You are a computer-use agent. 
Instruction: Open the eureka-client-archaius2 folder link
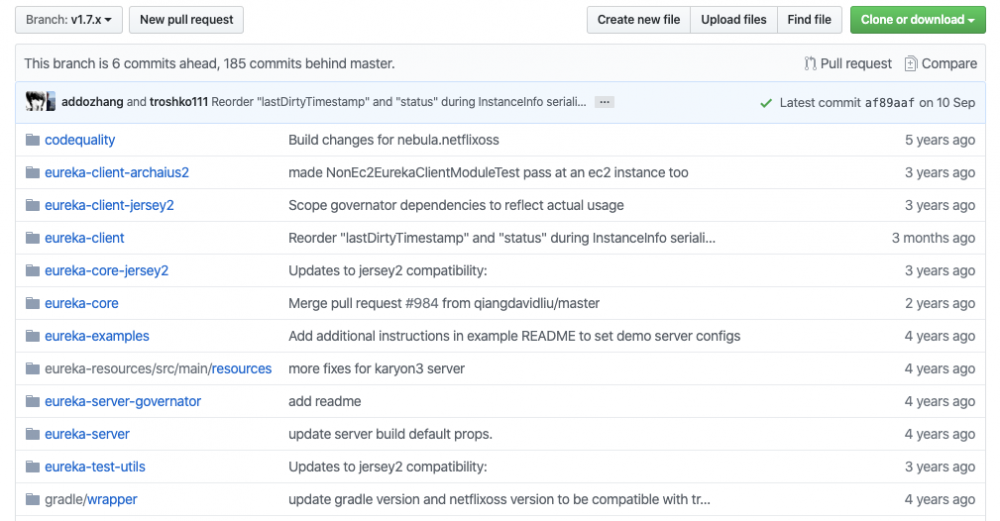tap(116, 172)
